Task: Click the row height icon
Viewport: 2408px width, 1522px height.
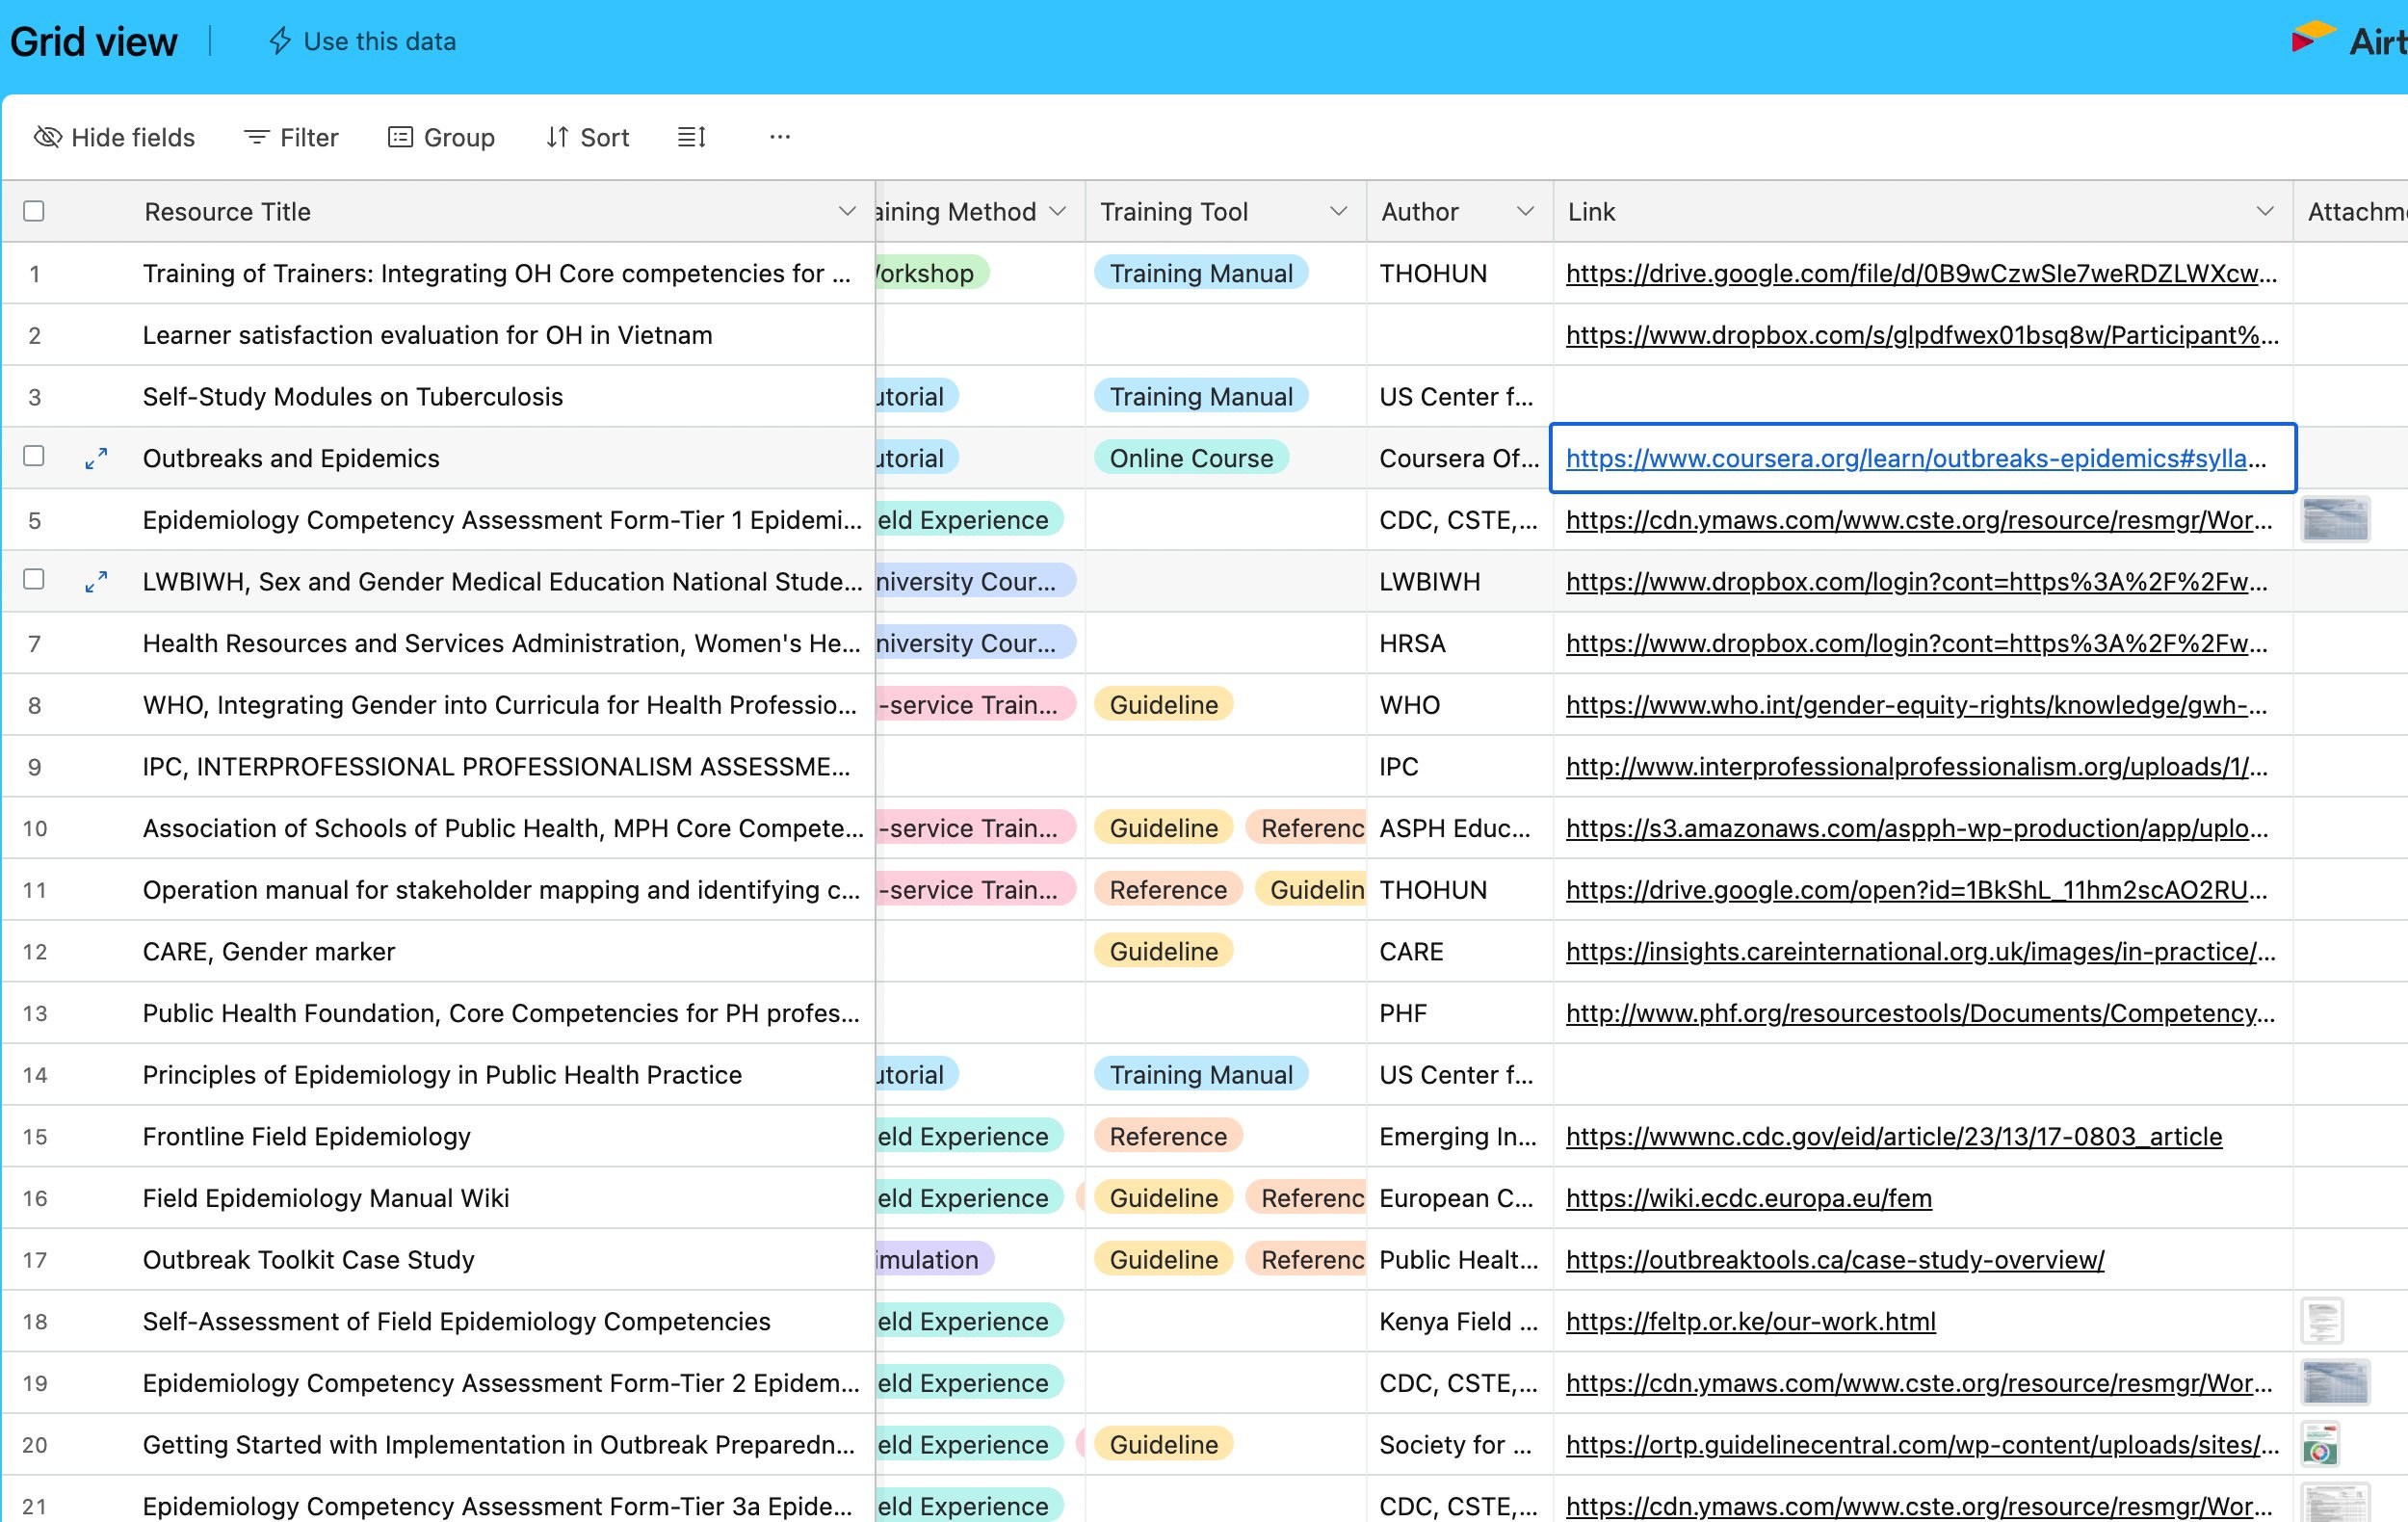Action: pyautogui.click(x=691, y=137)
